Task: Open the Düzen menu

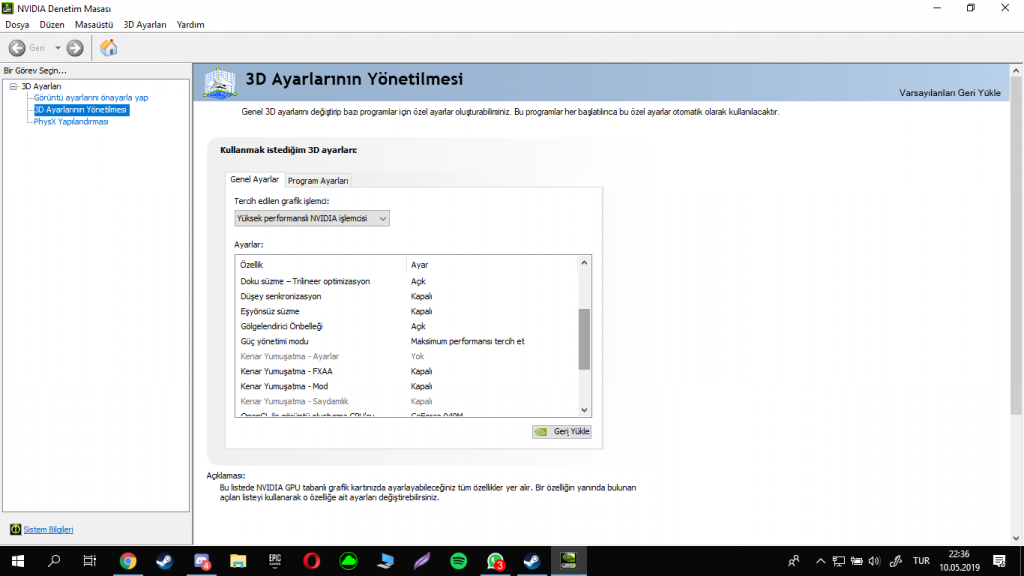Action: coord(52,25)
